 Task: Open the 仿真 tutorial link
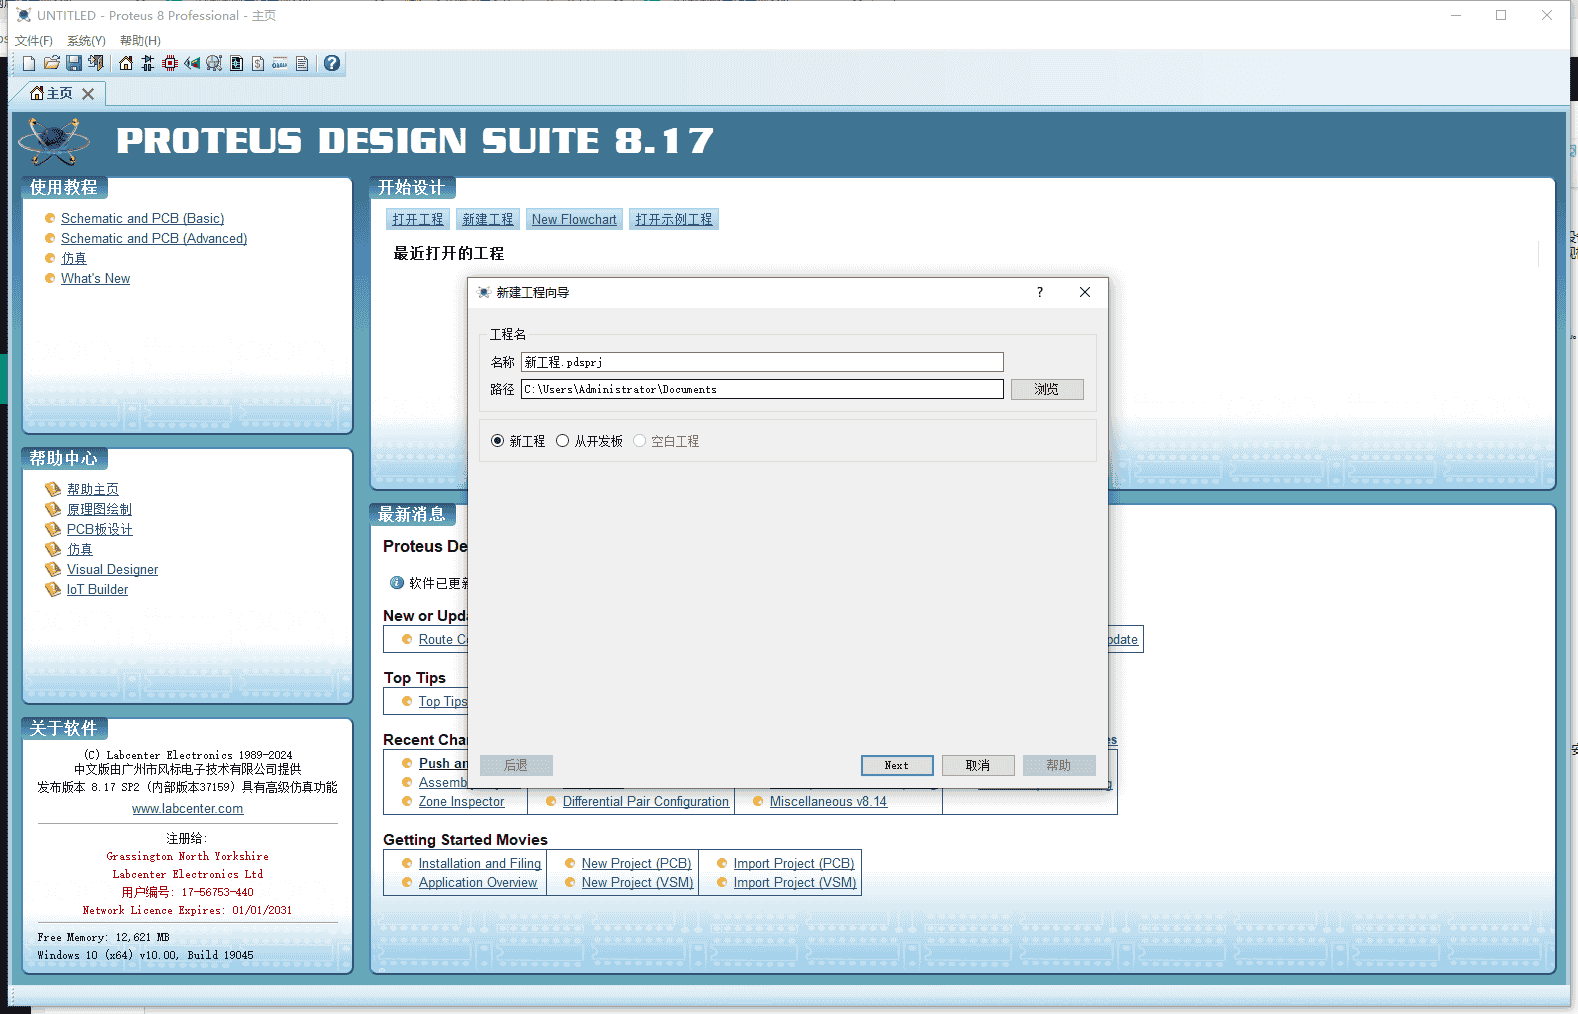[74, 258]
